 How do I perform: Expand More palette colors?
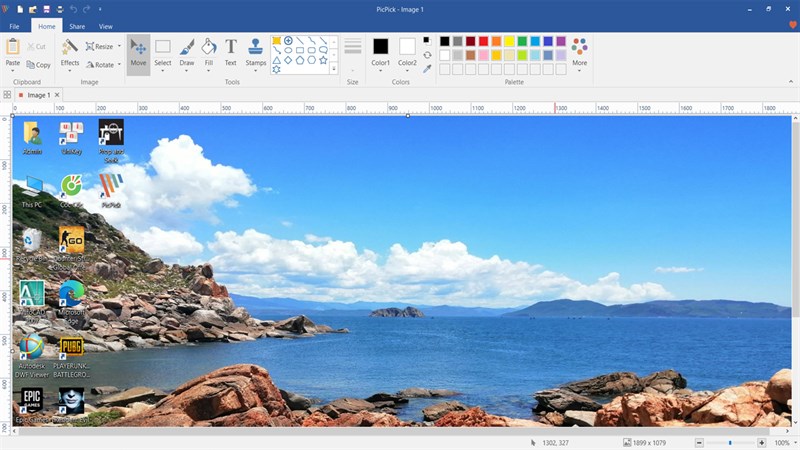(x=579, y=70)
